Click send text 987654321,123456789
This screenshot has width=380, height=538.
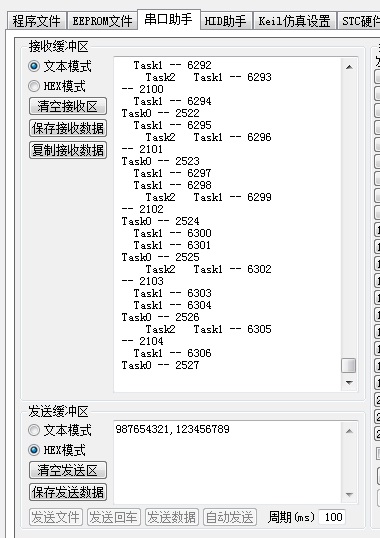pos(173,429)
